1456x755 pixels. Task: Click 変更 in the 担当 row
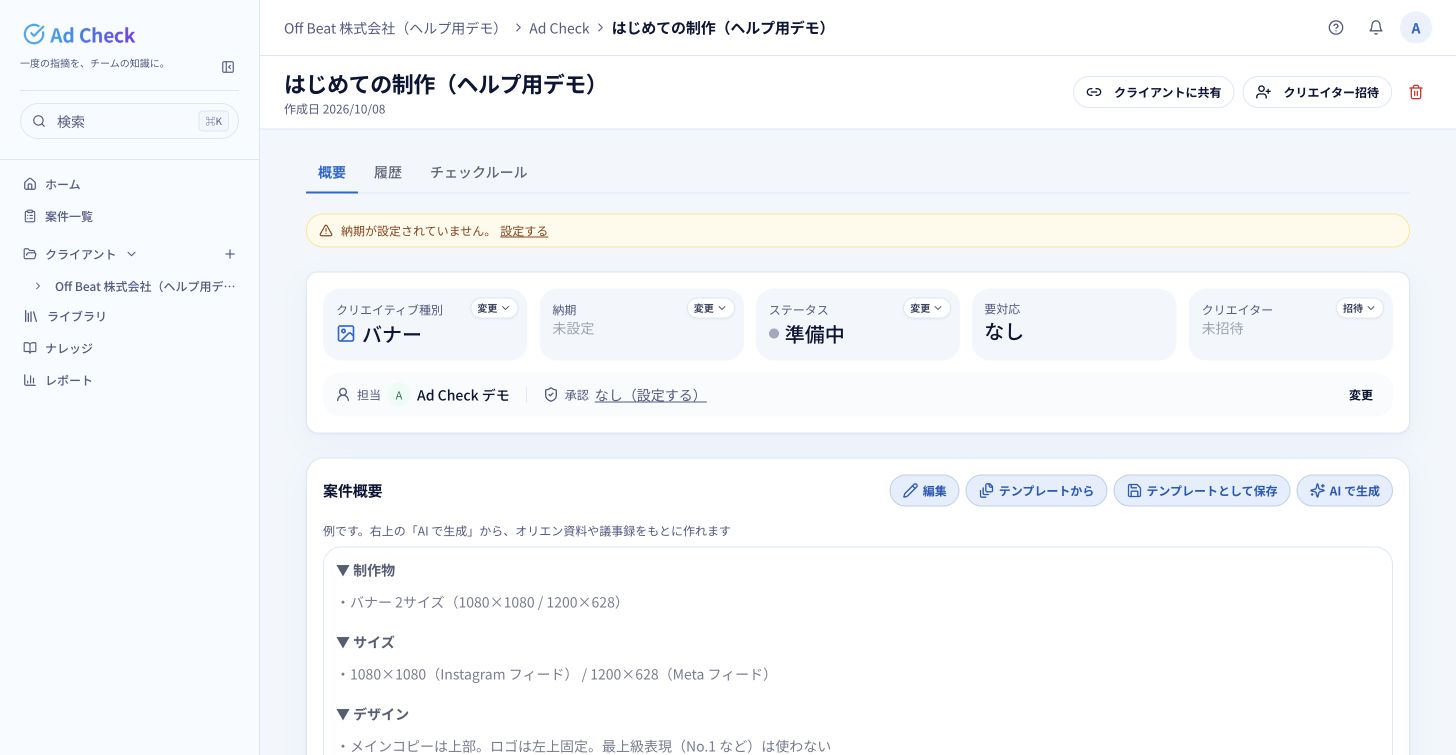point(1361,395)
